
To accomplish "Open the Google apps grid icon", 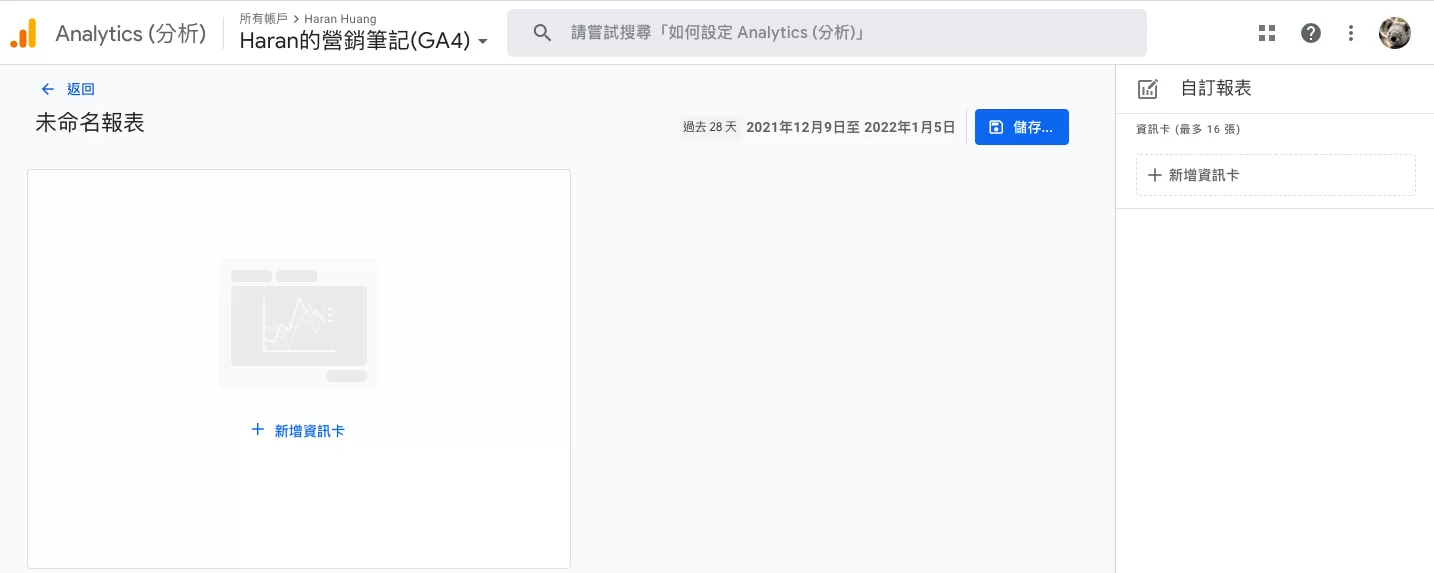I will point(1267,33).
